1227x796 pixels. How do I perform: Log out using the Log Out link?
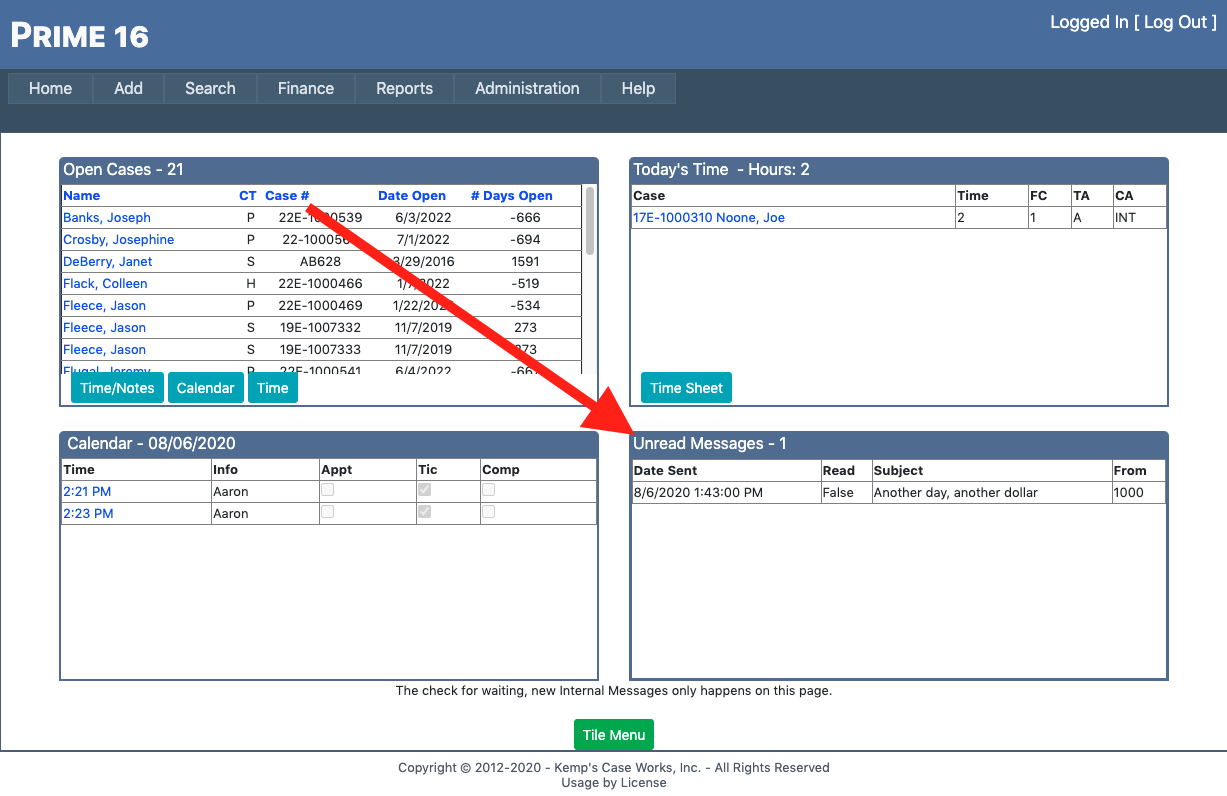[1175, 22]
